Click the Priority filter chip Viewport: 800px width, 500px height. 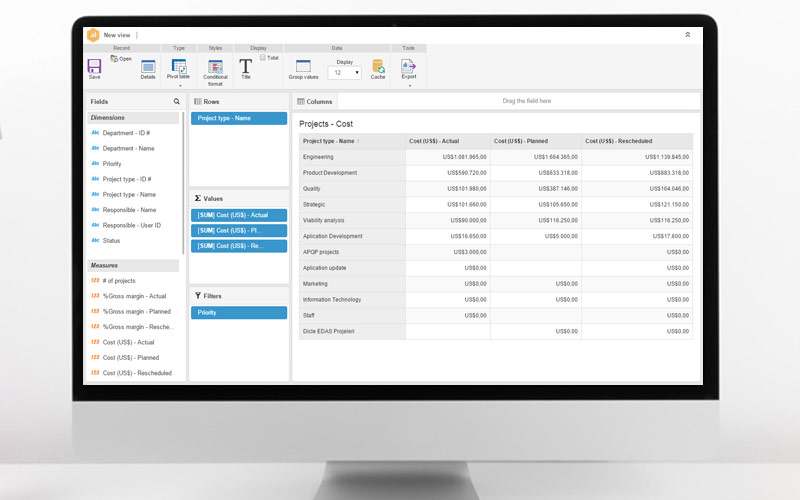coord(239,312)
